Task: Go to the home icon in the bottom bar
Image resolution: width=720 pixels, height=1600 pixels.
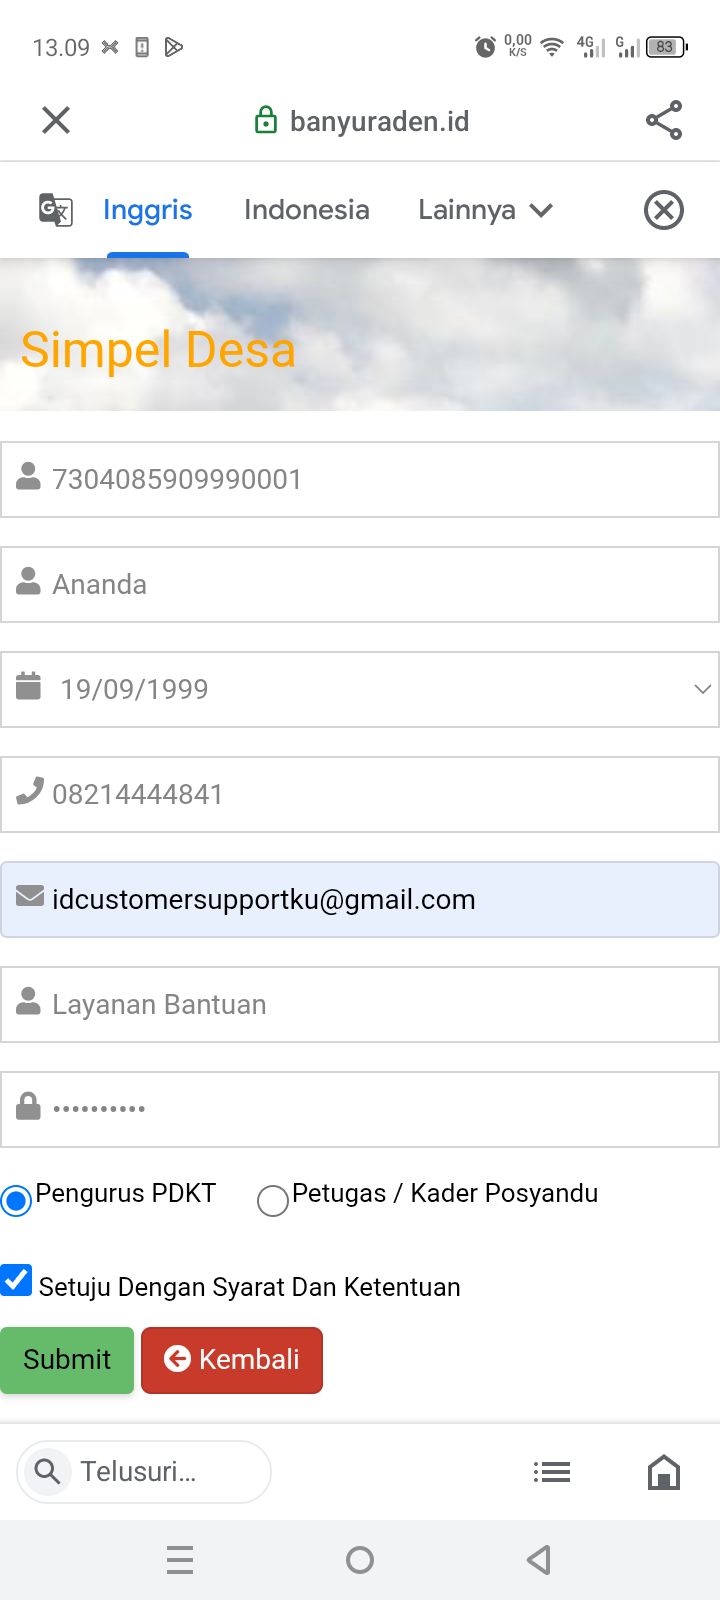Action: tap(664, 1472)
